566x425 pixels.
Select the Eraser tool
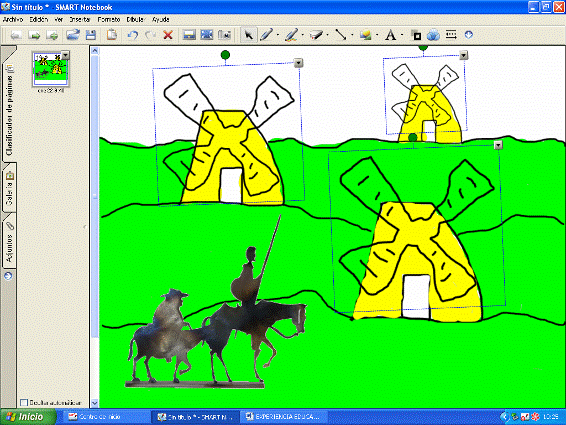315,35
